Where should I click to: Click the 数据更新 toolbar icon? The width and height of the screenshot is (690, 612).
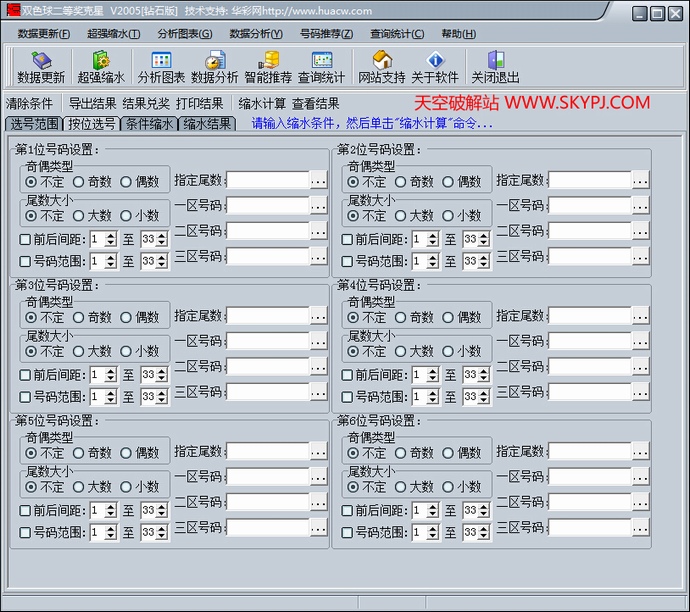[41, 68]
